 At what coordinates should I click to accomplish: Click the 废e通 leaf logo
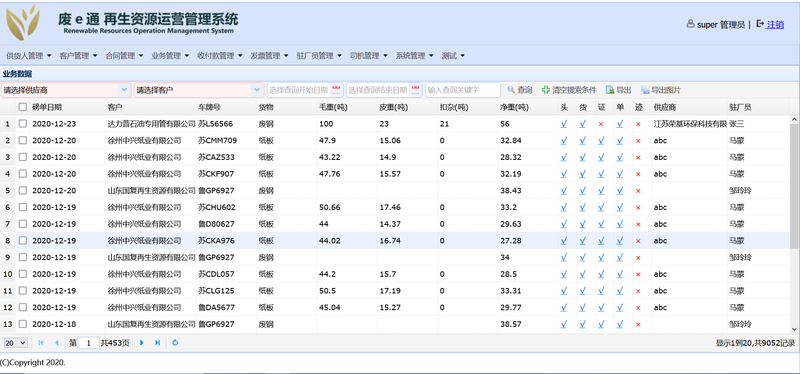[23, 23]
